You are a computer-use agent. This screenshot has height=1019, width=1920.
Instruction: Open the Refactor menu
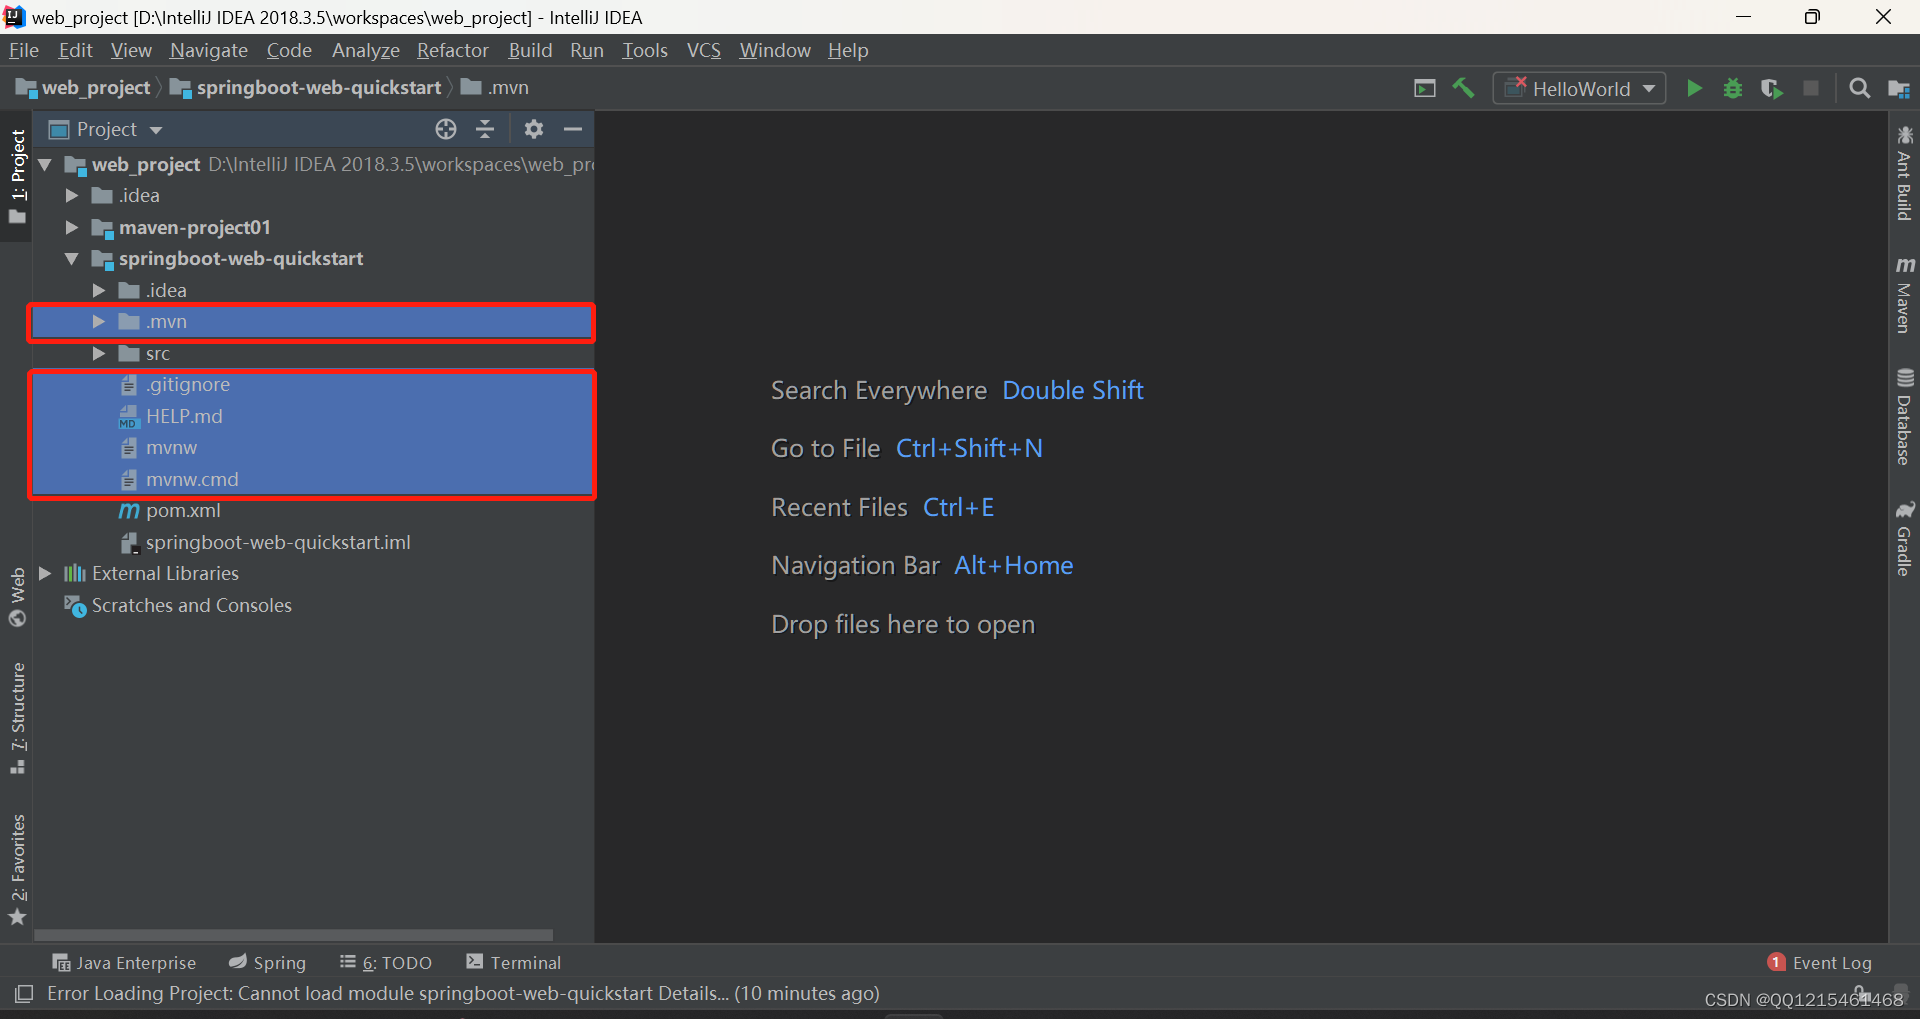coord(453,50)
